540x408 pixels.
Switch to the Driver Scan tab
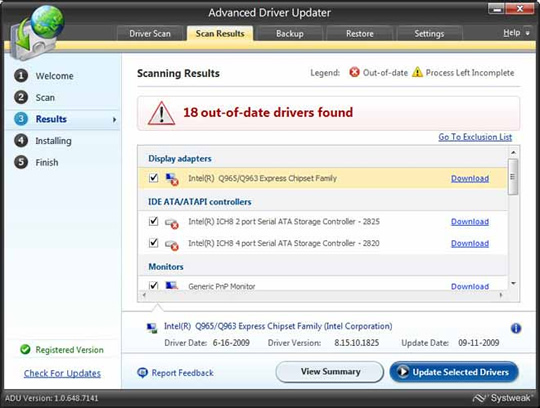pyautogui.click(x=150, y=34)
